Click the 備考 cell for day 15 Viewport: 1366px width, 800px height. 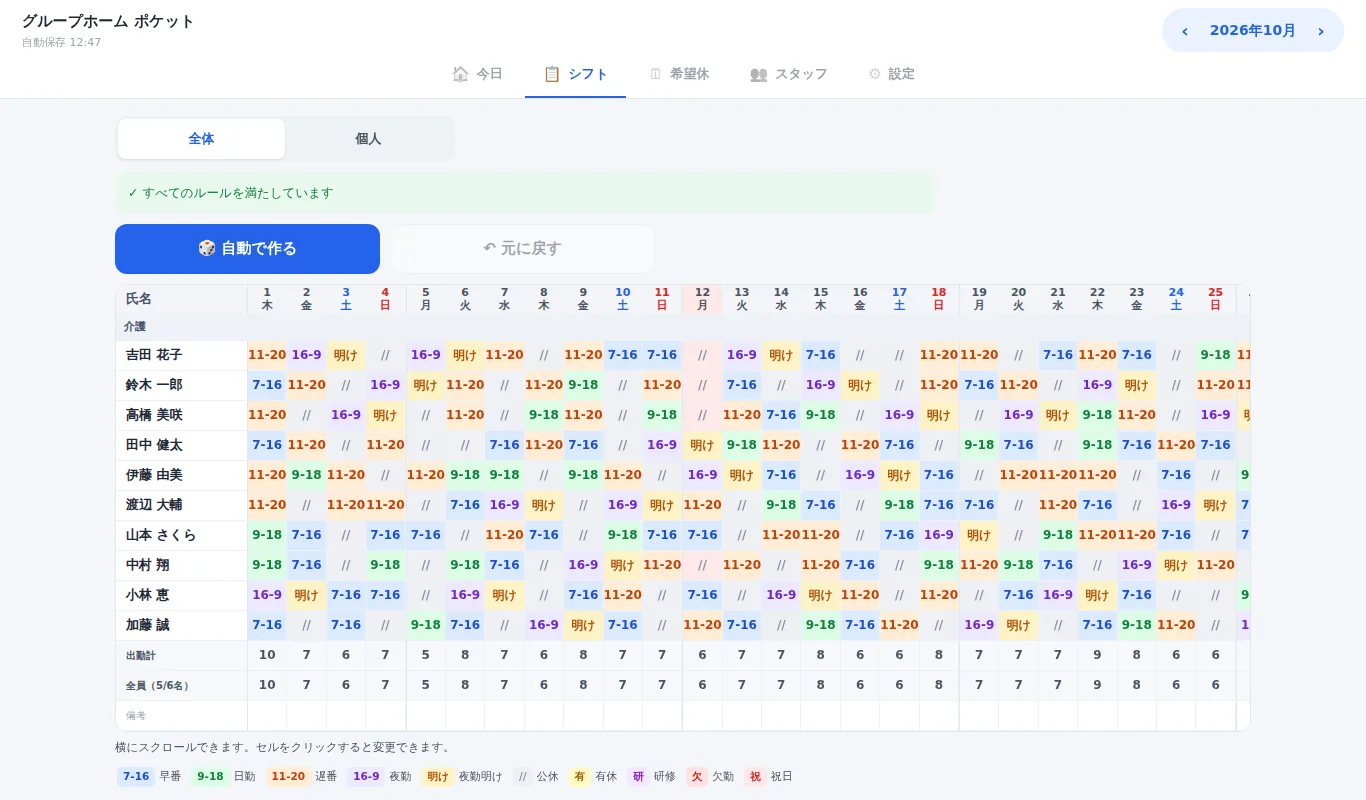click(x=820, y=716)
